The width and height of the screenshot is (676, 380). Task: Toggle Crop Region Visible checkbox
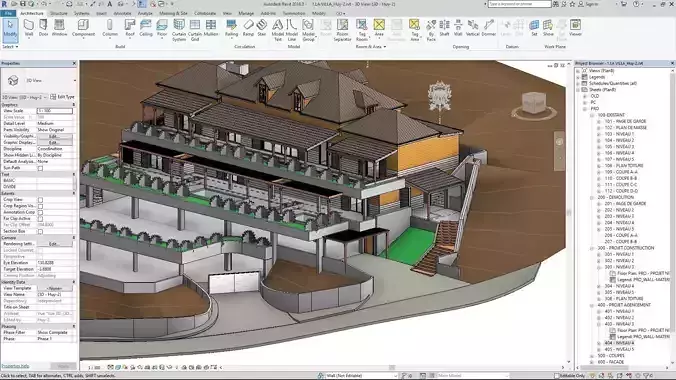40,206
